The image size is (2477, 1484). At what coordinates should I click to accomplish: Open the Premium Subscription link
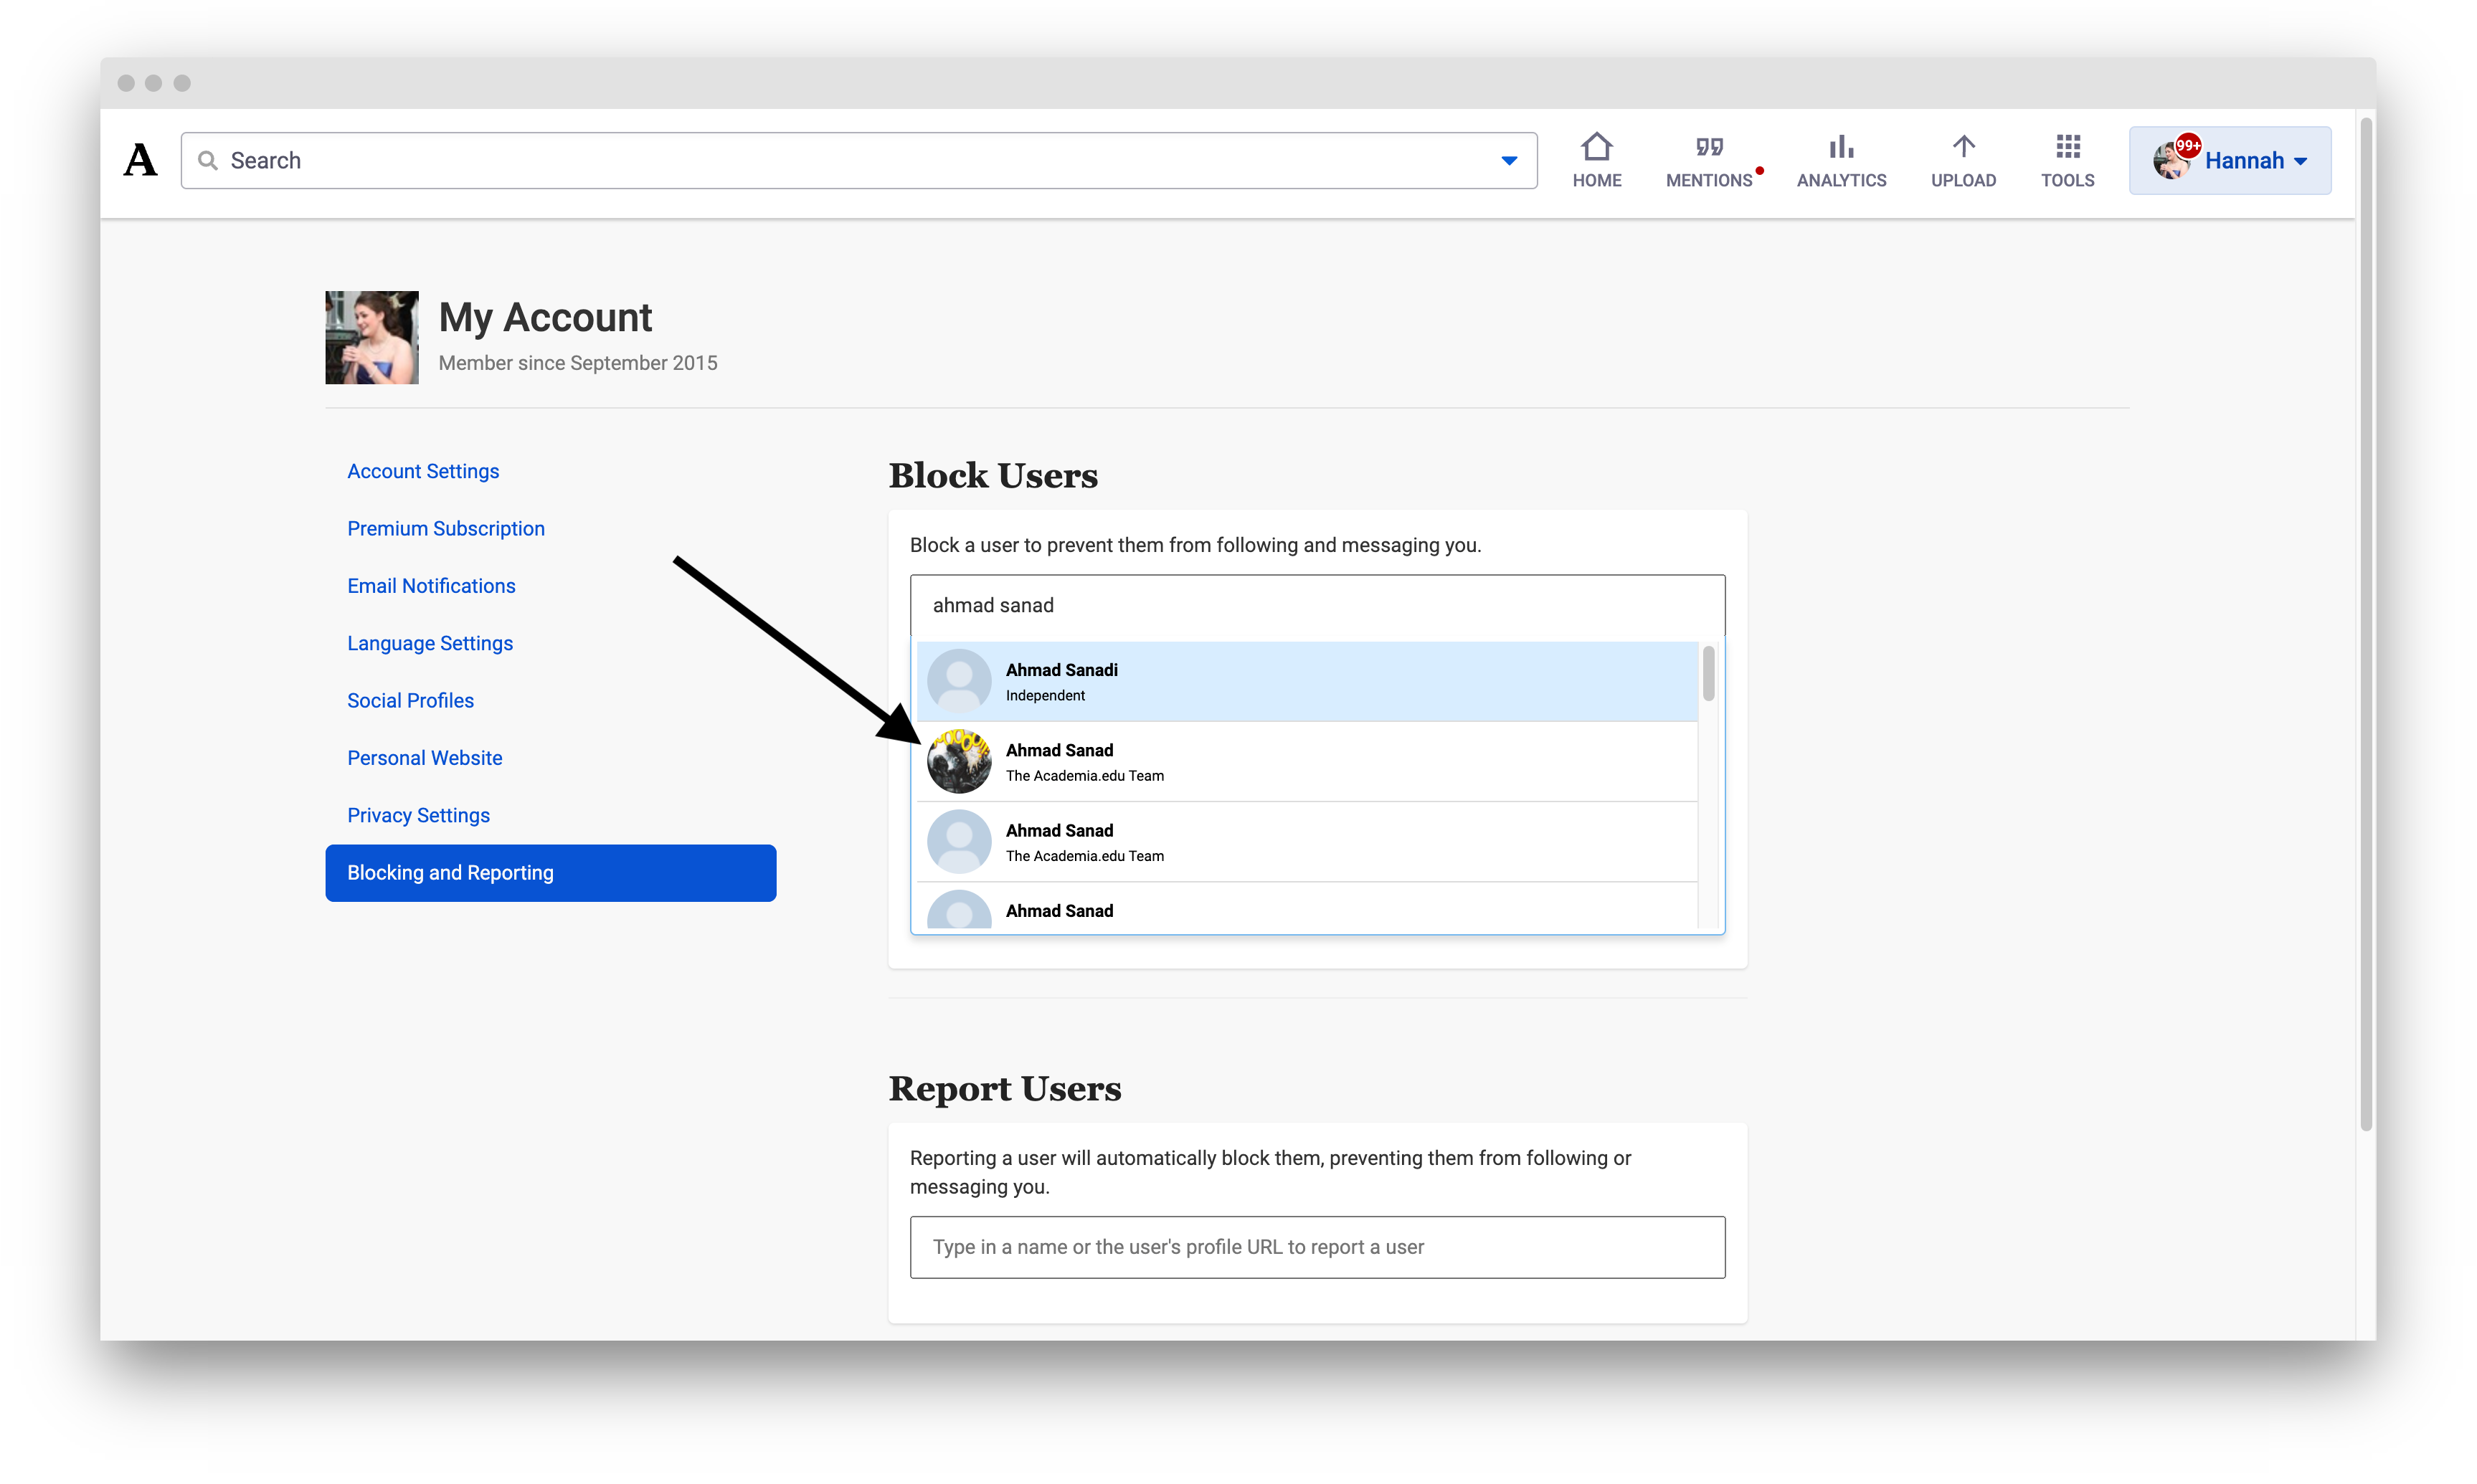click(x=446, y=528)
